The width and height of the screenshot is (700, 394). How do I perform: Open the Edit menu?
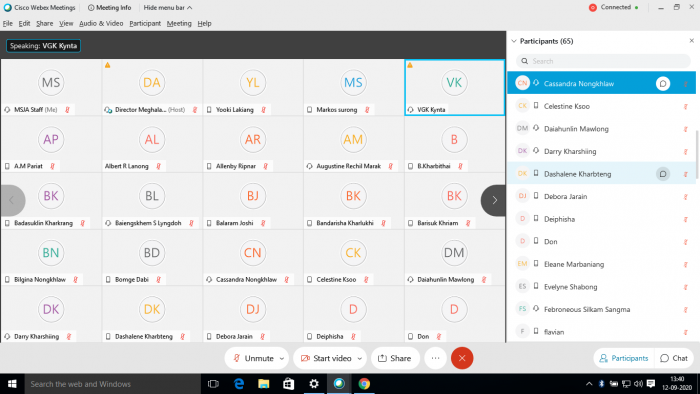point(24,23)
